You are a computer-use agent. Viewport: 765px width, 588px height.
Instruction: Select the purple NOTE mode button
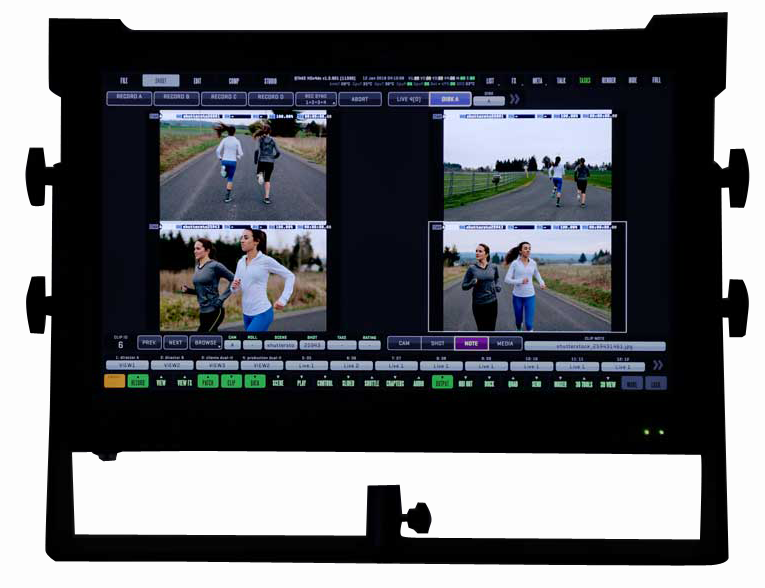pyautogui.click(x=470, y=343)
